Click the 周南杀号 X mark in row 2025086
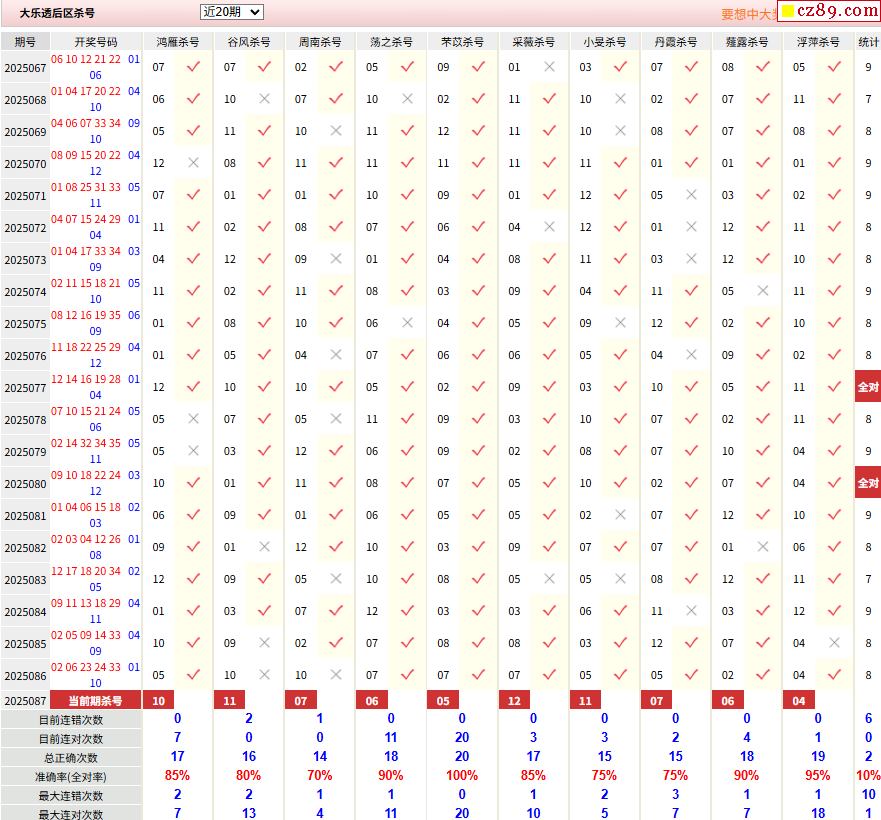Screen dimensions: 881x820 [x=336, y=676]
